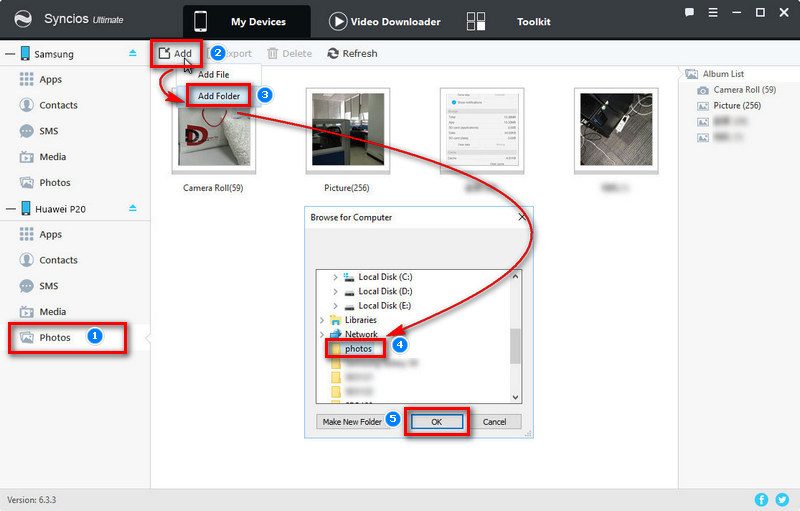Click the folder tree scrollbar thumb

pyautogui.click(x=515, y=346)
